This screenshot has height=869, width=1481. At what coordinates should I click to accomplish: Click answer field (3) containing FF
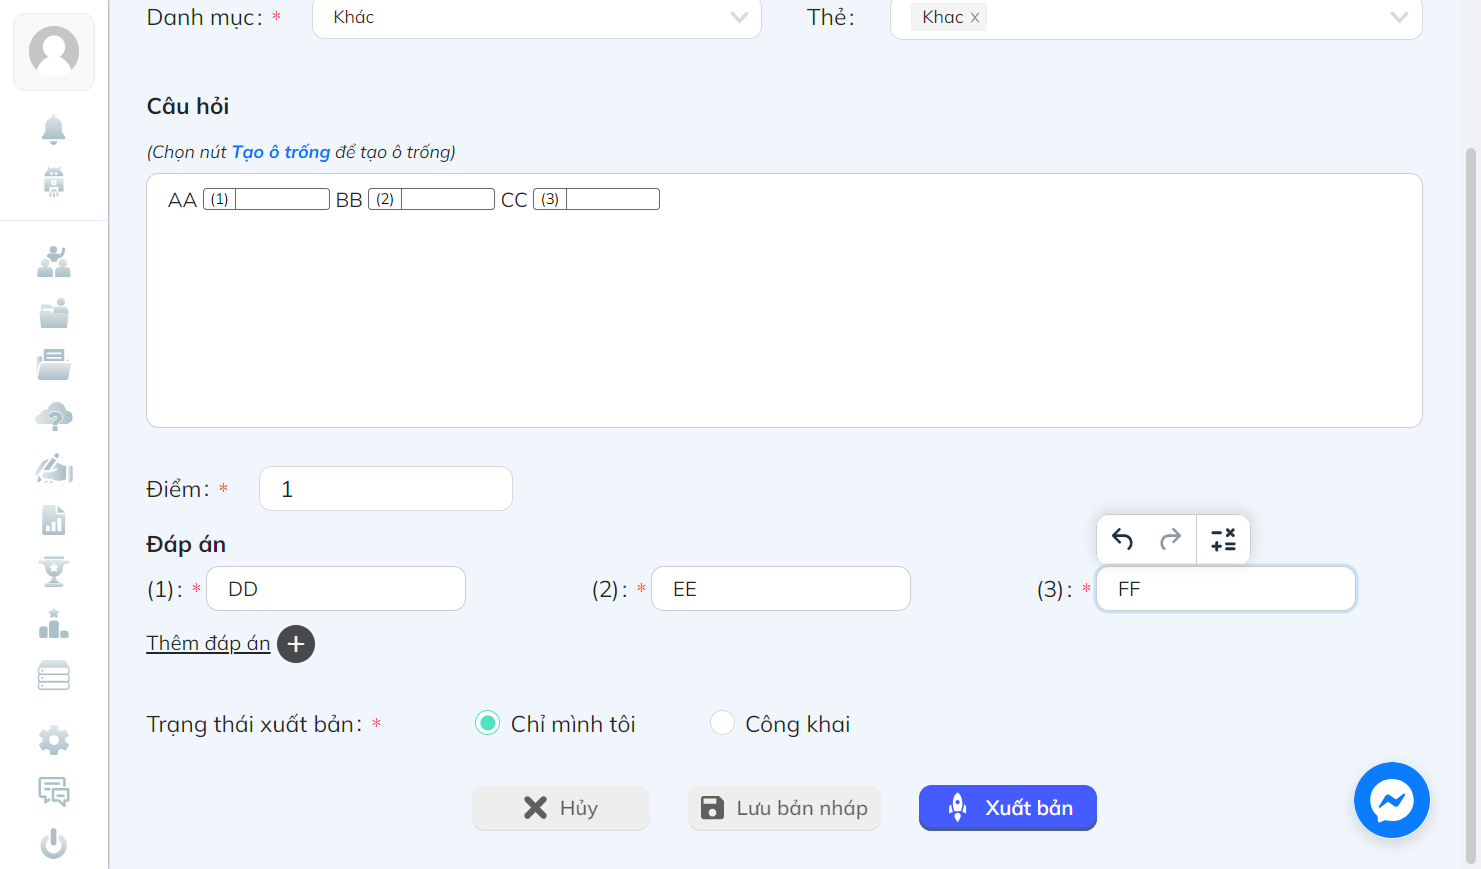tap(1226, 589)
